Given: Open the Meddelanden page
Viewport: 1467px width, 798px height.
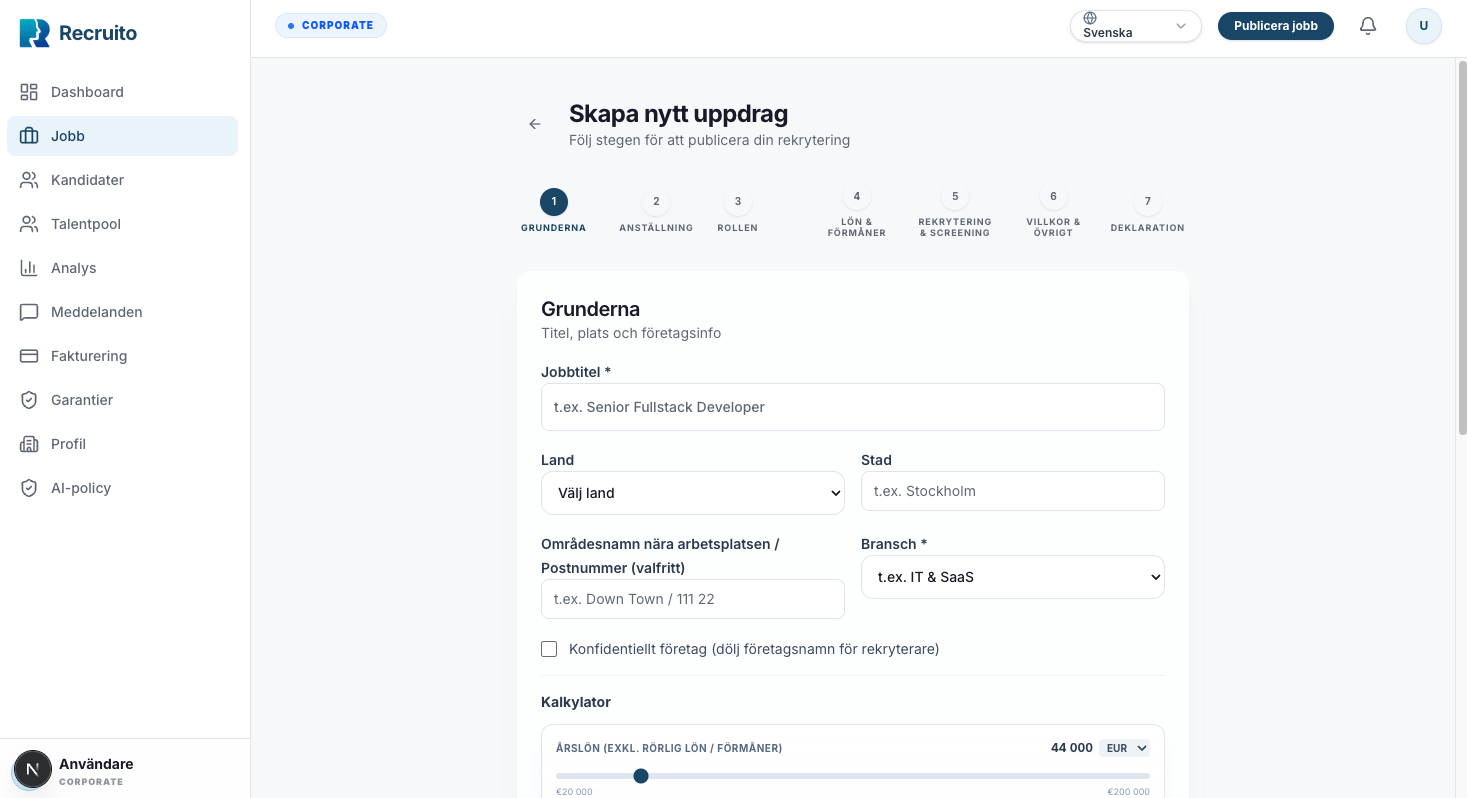Looking at the screenshot, I should click(x=122, y=312).
